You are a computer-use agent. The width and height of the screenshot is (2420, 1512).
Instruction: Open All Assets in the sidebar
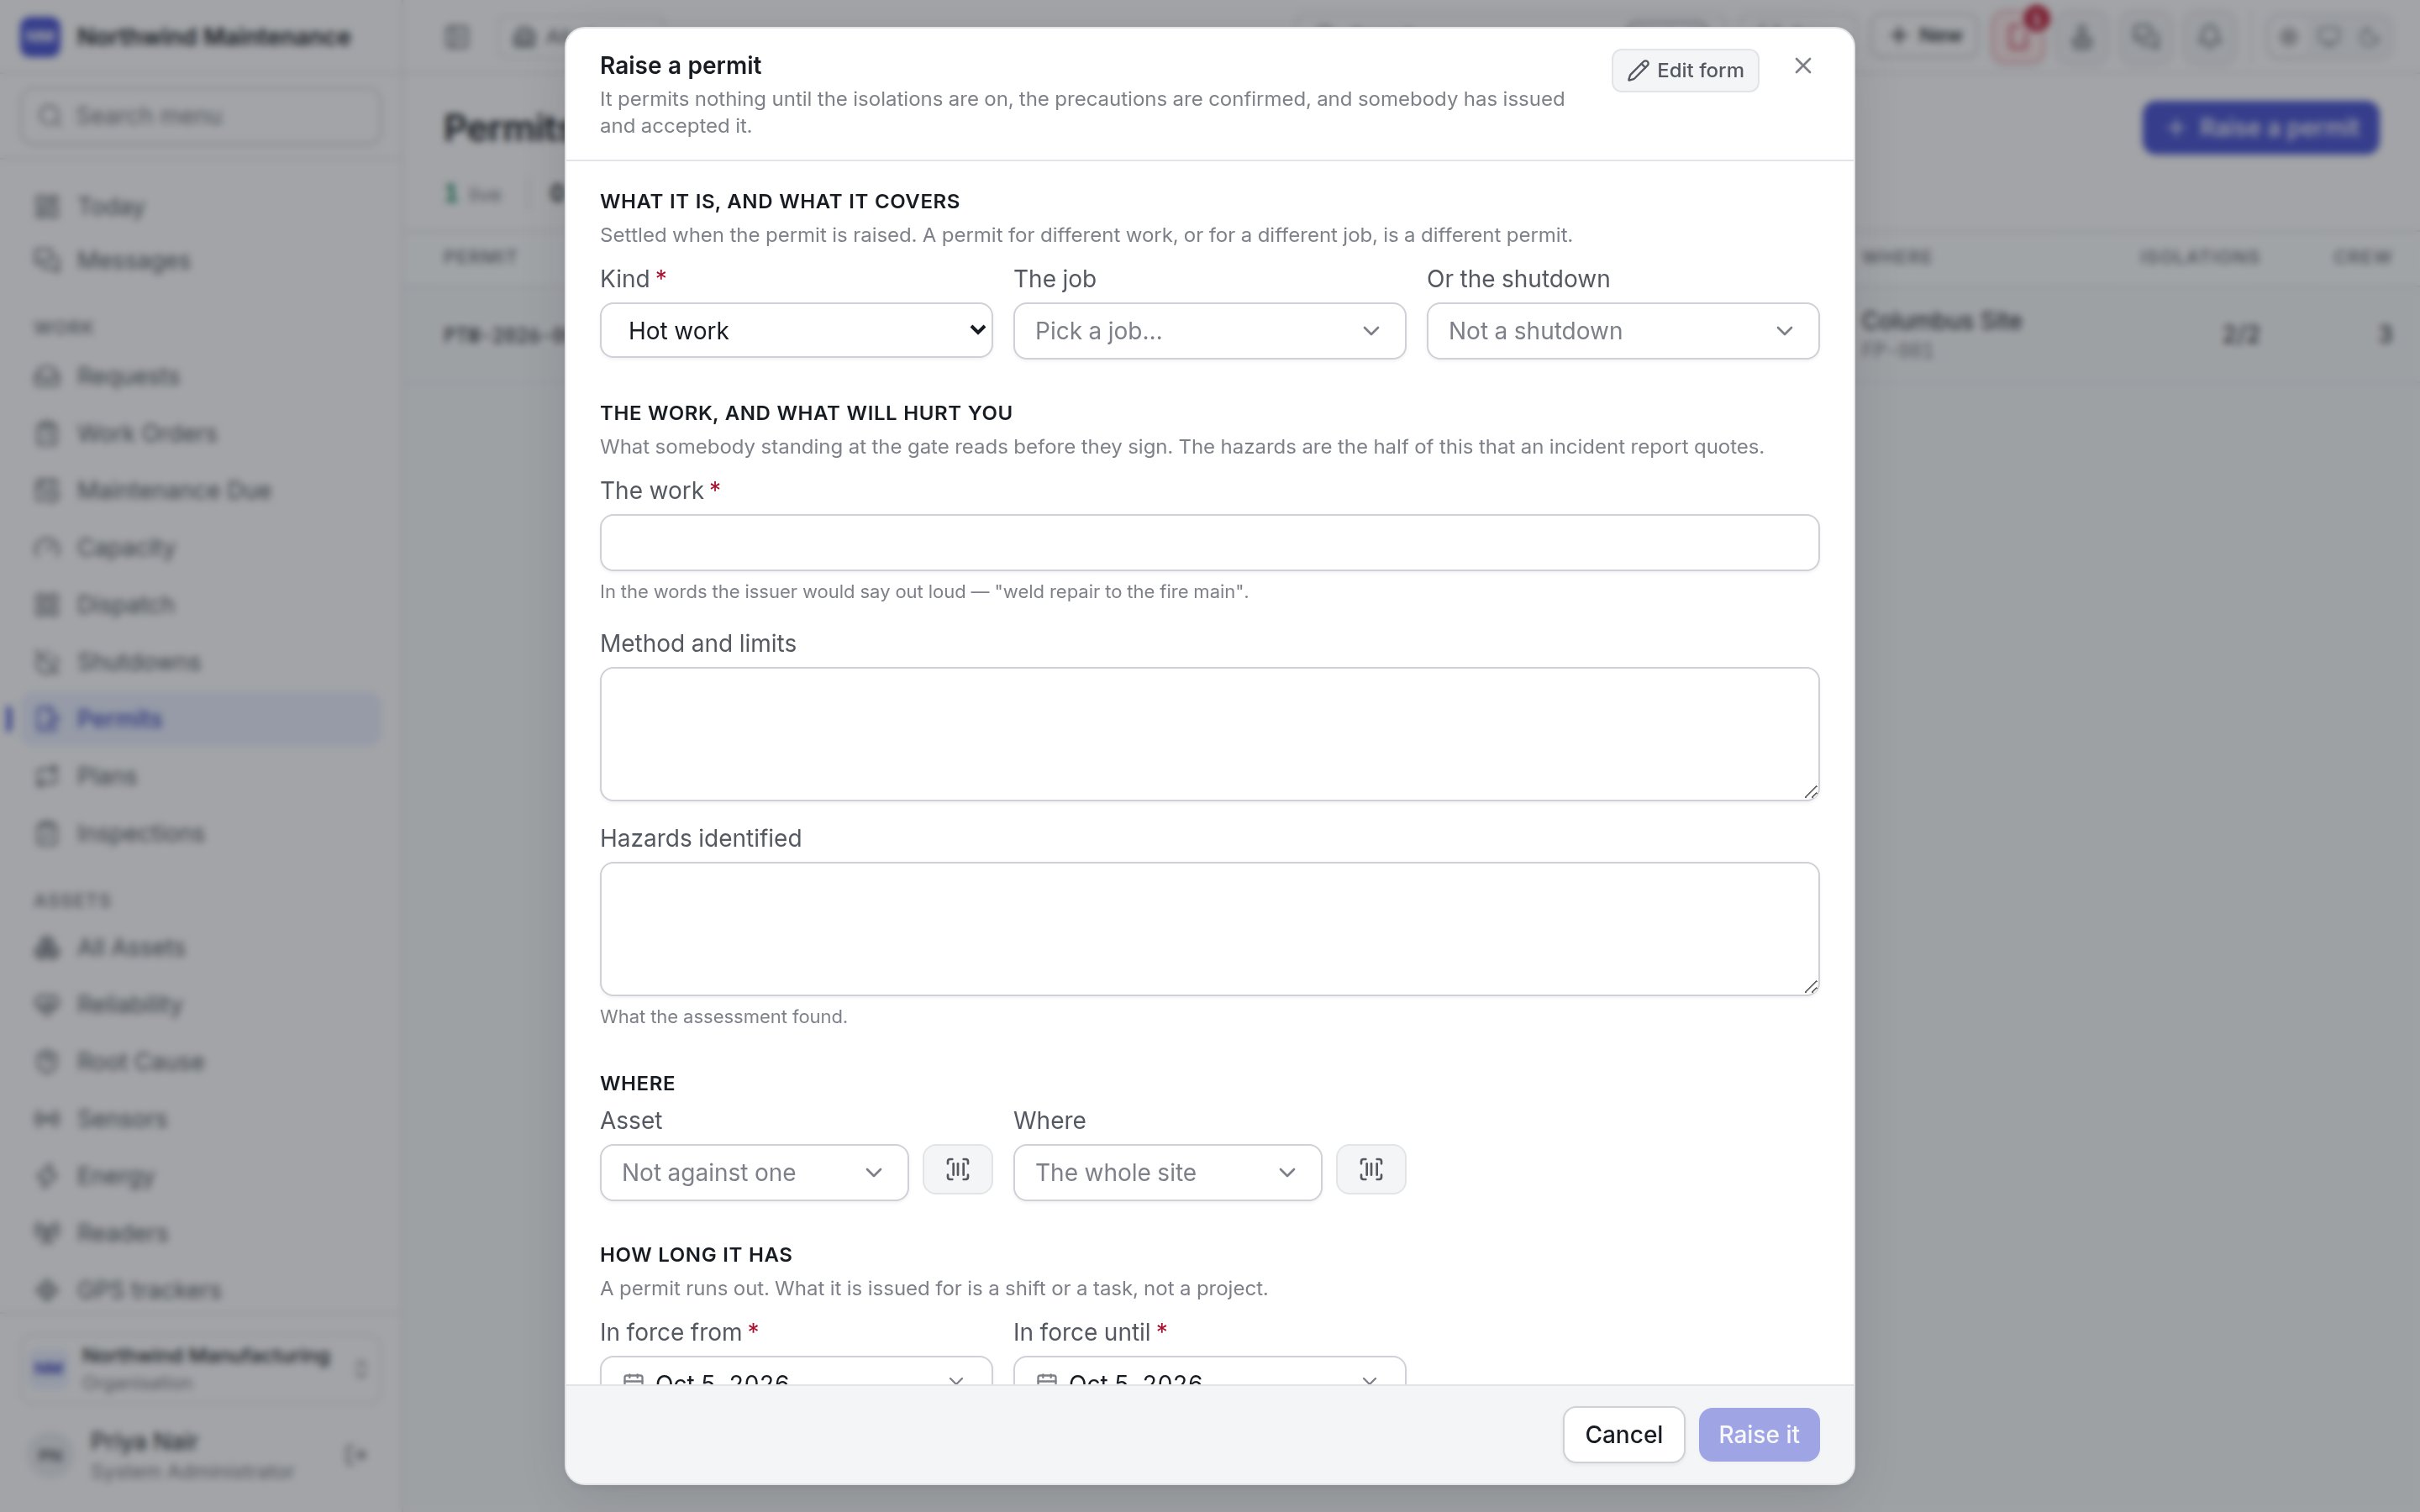[200, 947]
